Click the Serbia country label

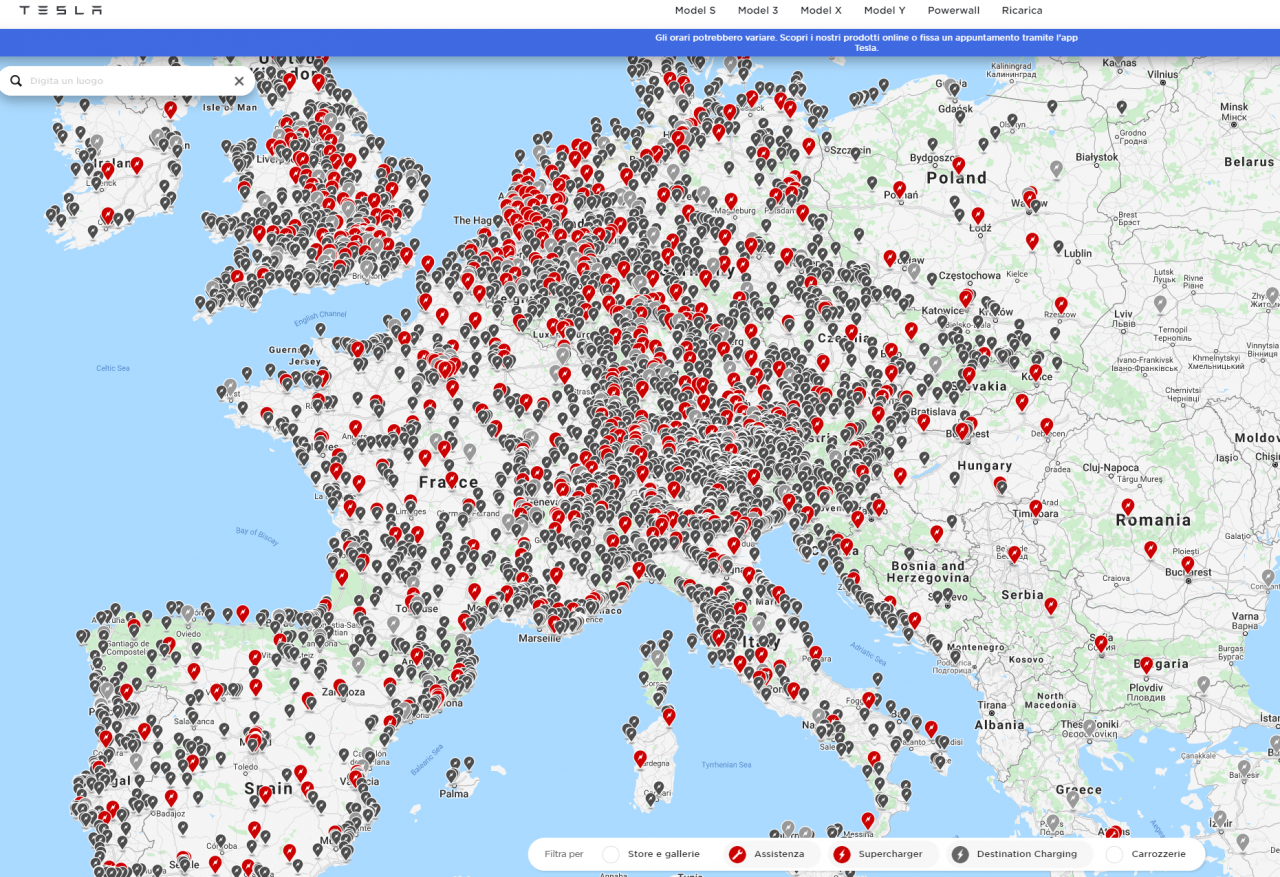tap(1022, 595)
